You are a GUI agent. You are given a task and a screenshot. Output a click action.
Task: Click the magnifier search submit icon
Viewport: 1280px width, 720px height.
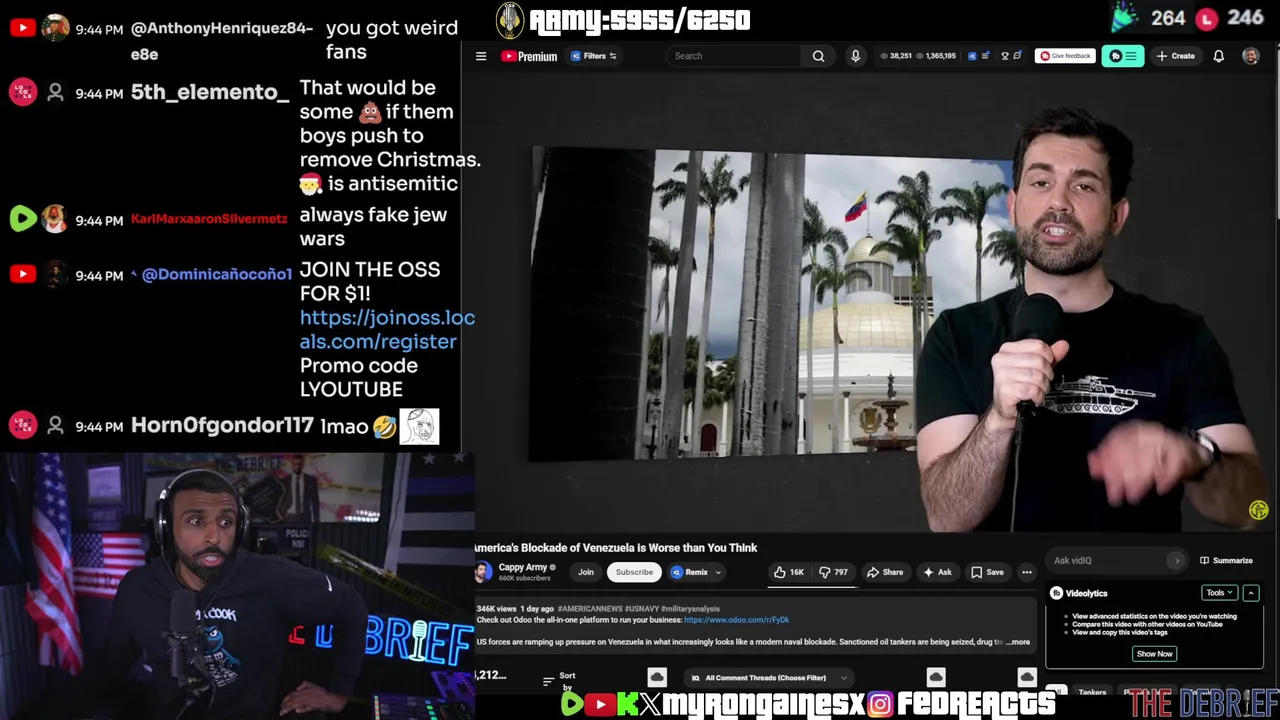coord(818,56)
